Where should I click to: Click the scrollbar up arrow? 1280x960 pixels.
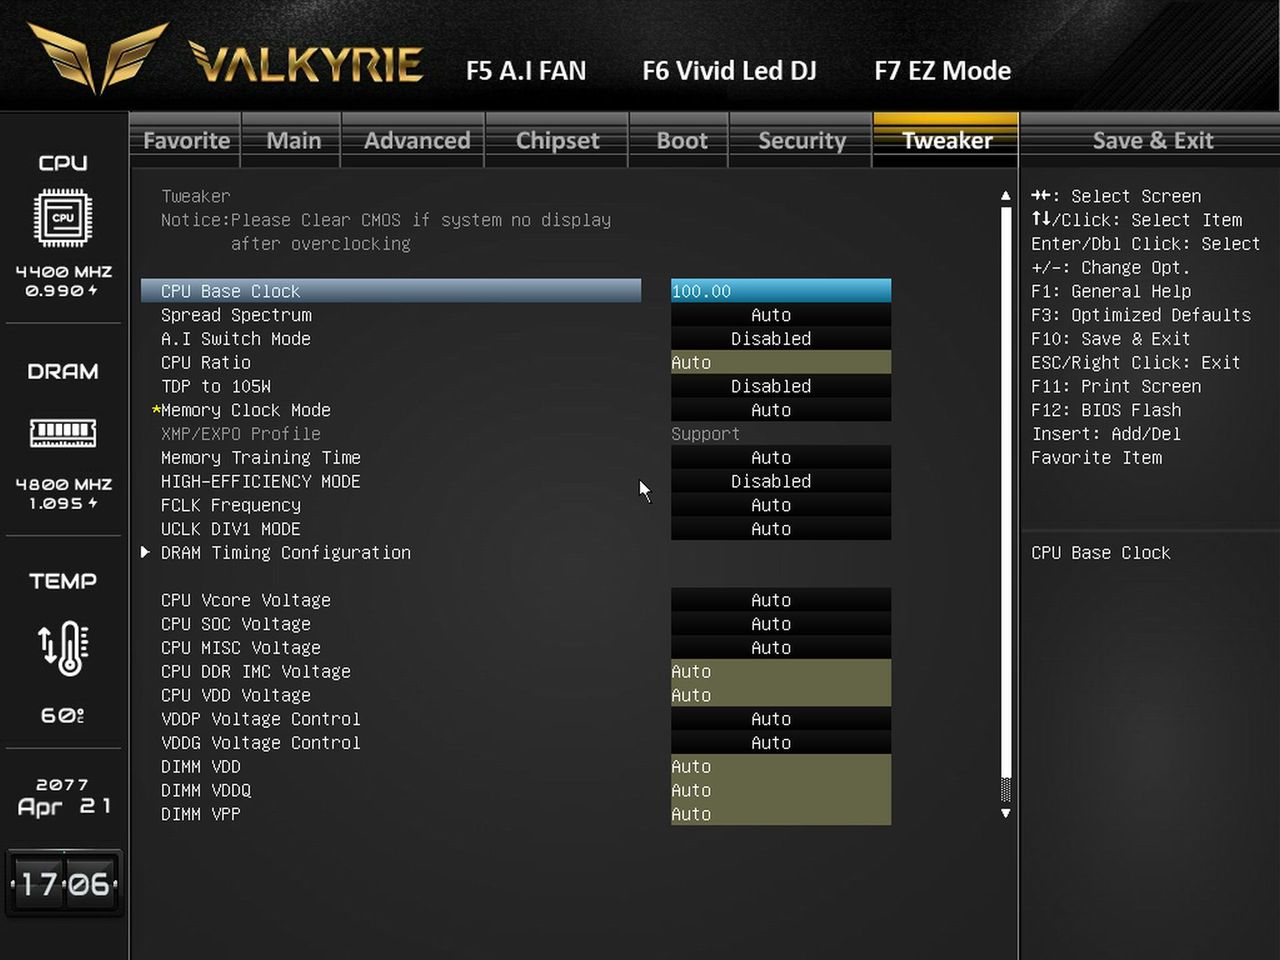tap(1006, 196)
